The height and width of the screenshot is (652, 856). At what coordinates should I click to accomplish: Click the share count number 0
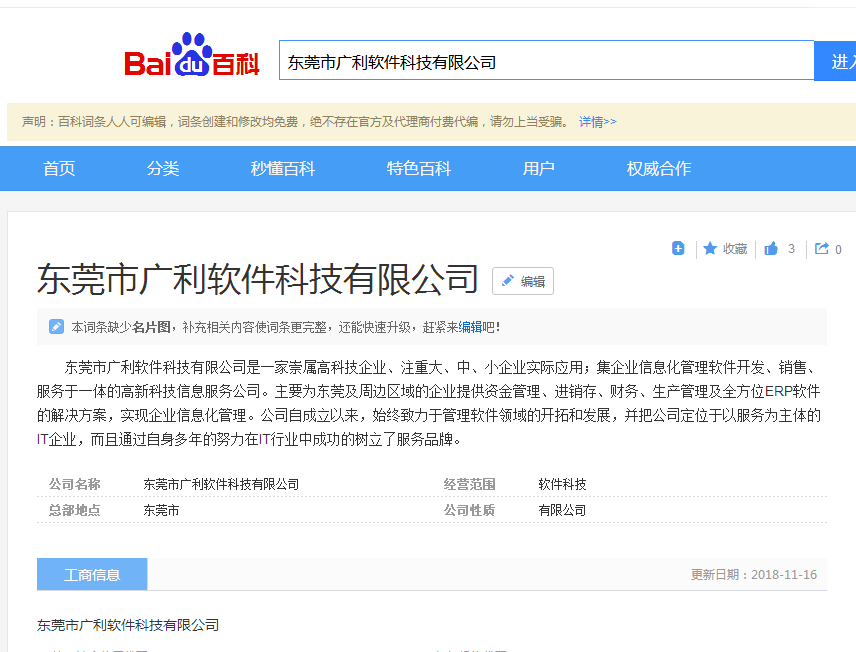[x=838, y=250]
